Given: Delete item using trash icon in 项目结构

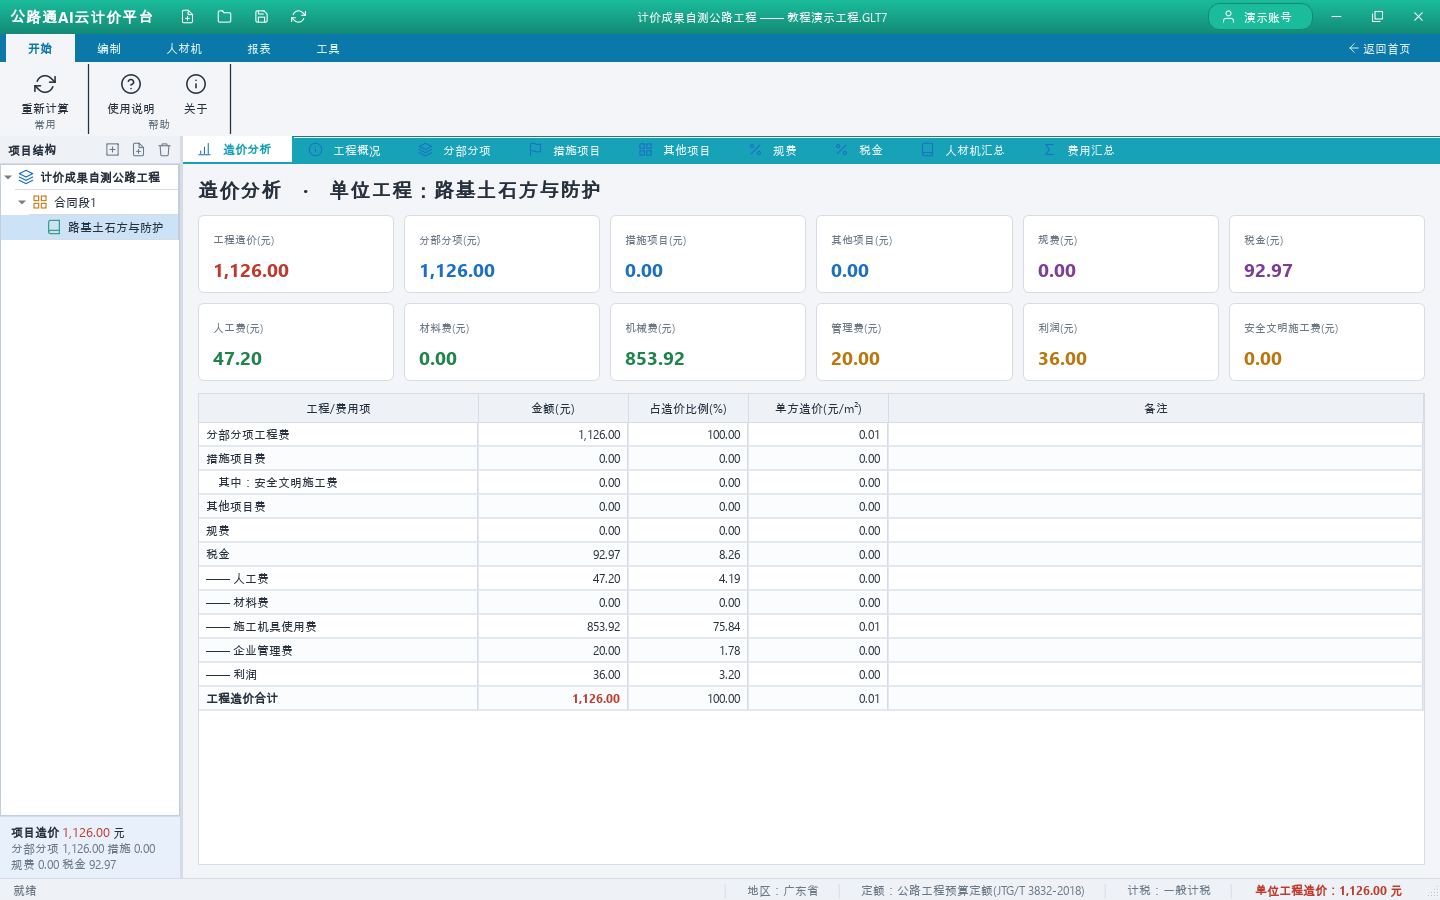Looking at the screenshot, I should [164, 150].
